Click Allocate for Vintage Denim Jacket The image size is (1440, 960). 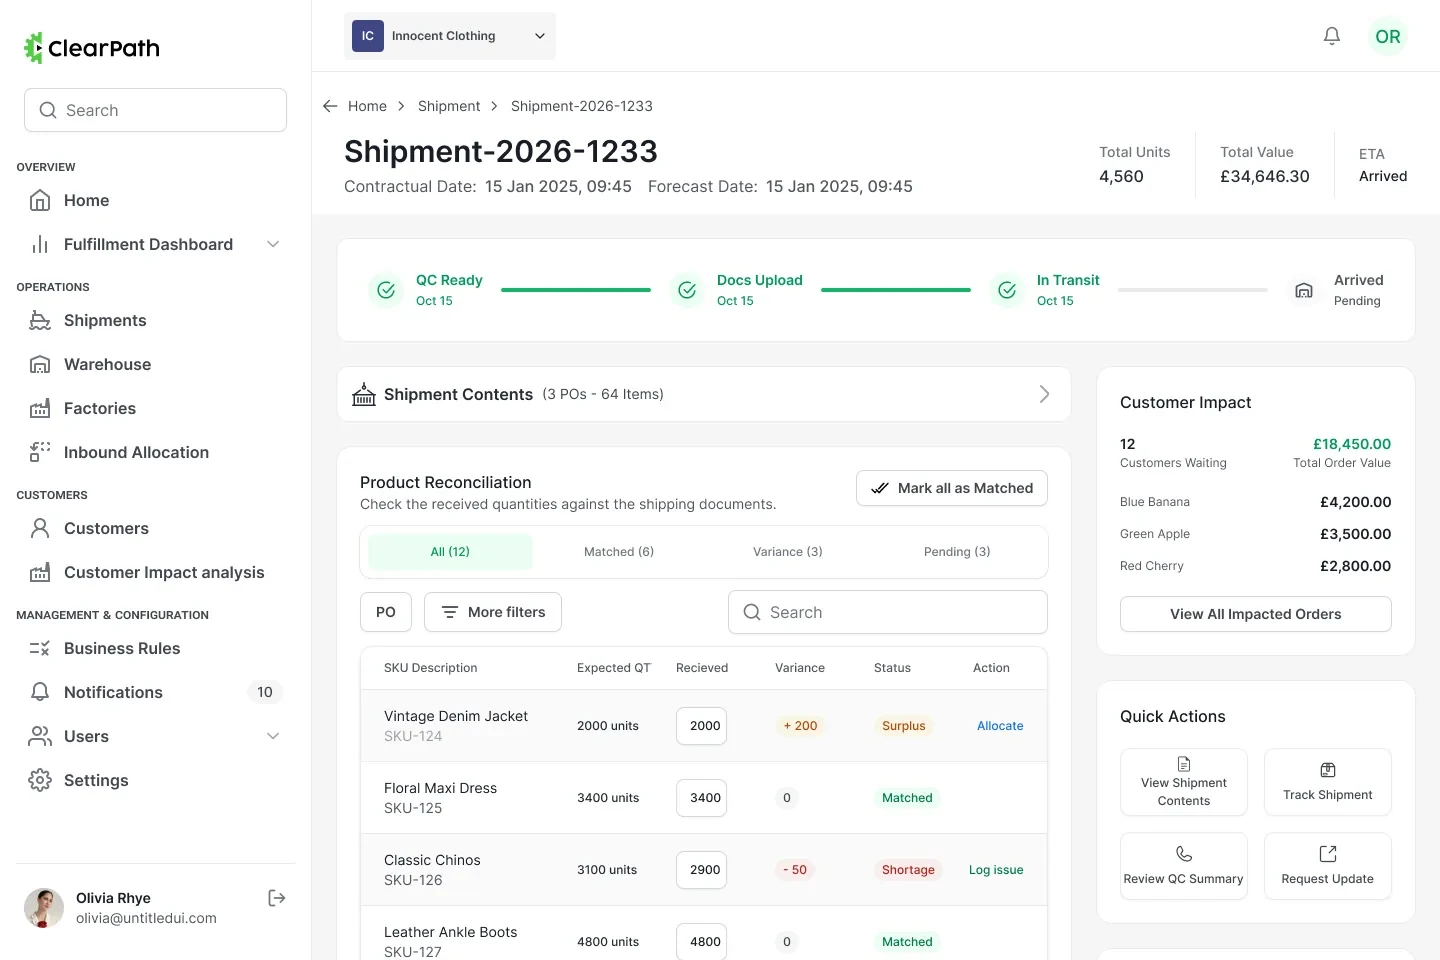pyautogui.click(x=1000, y=726)
